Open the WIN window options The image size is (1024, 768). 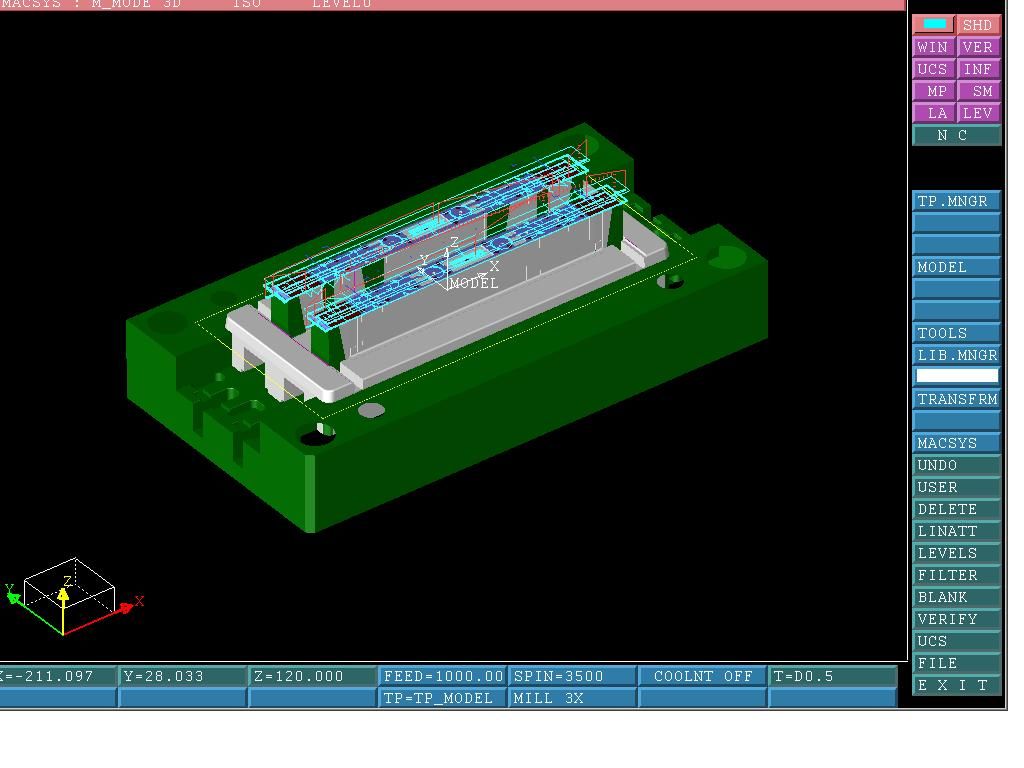(934, 47)
